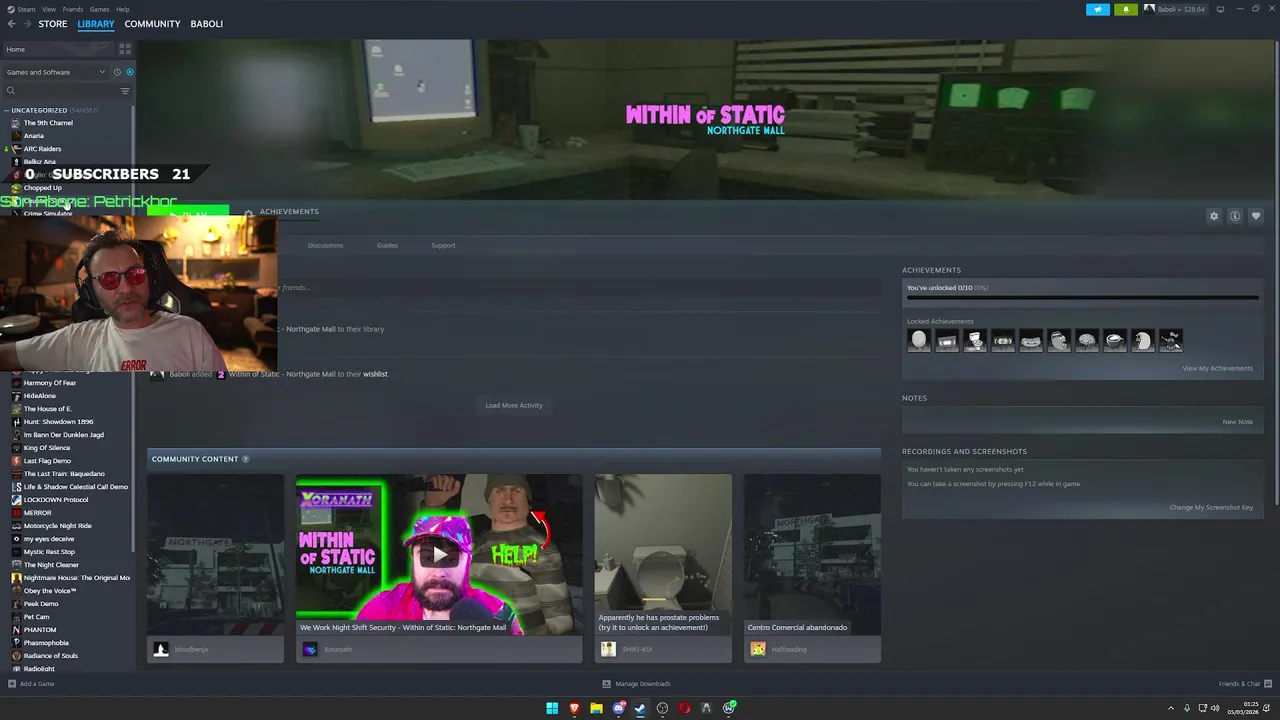1280x720 pixels.
Task: Open the Games menu
Action: tap(100, 9)
